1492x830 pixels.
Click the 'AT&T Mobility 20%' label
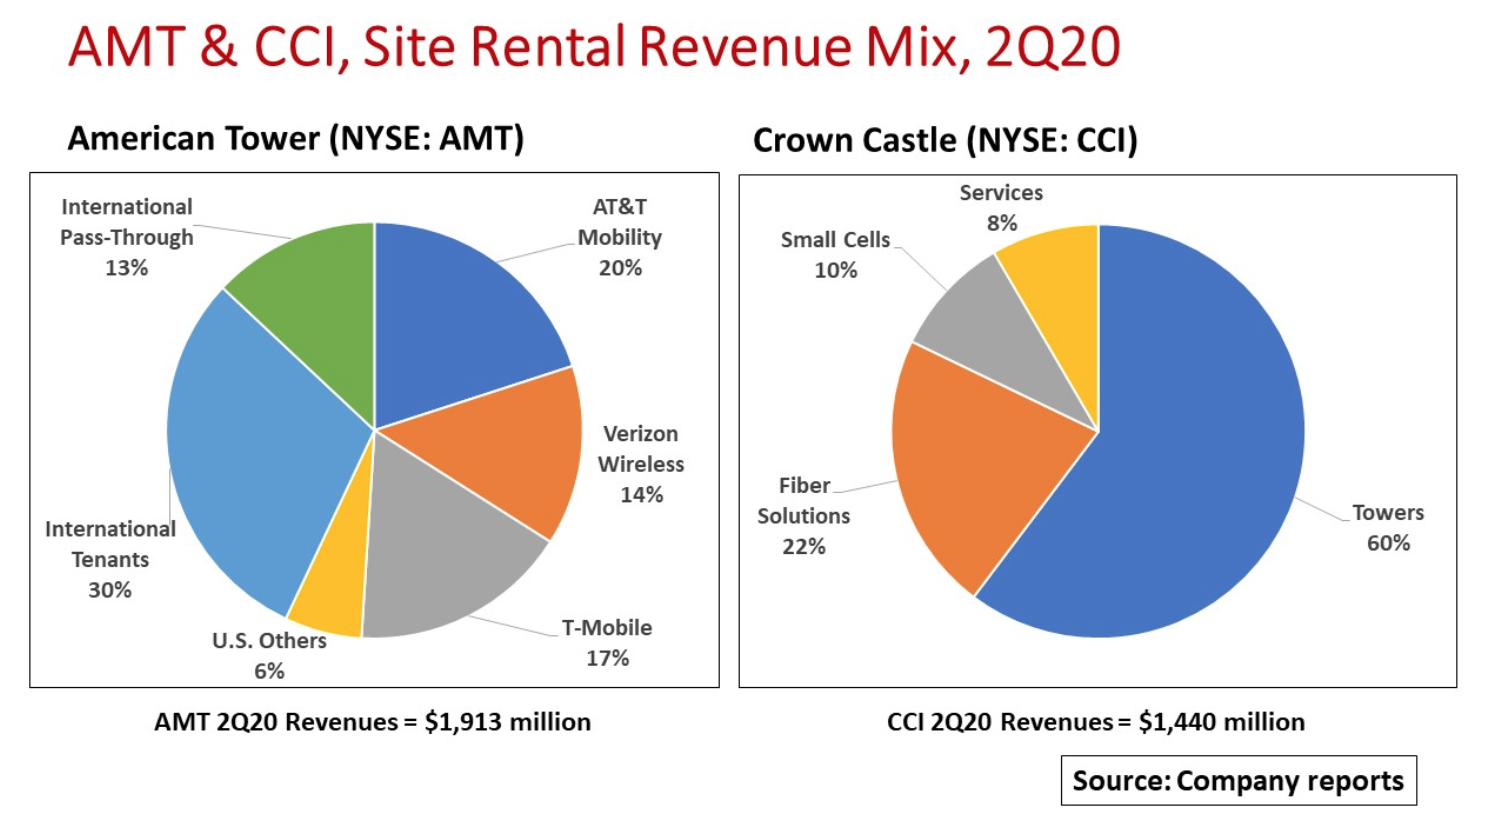pyautogui.click(x=620, y=237)
